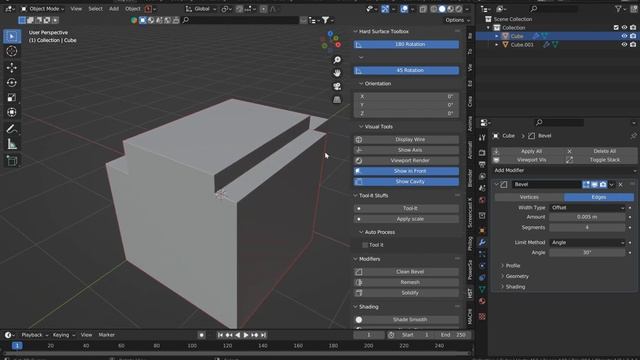The width and height of the screenshot is (640, 360).
Task: Switch perspective/orthographic grid icon
Action: 337,100
